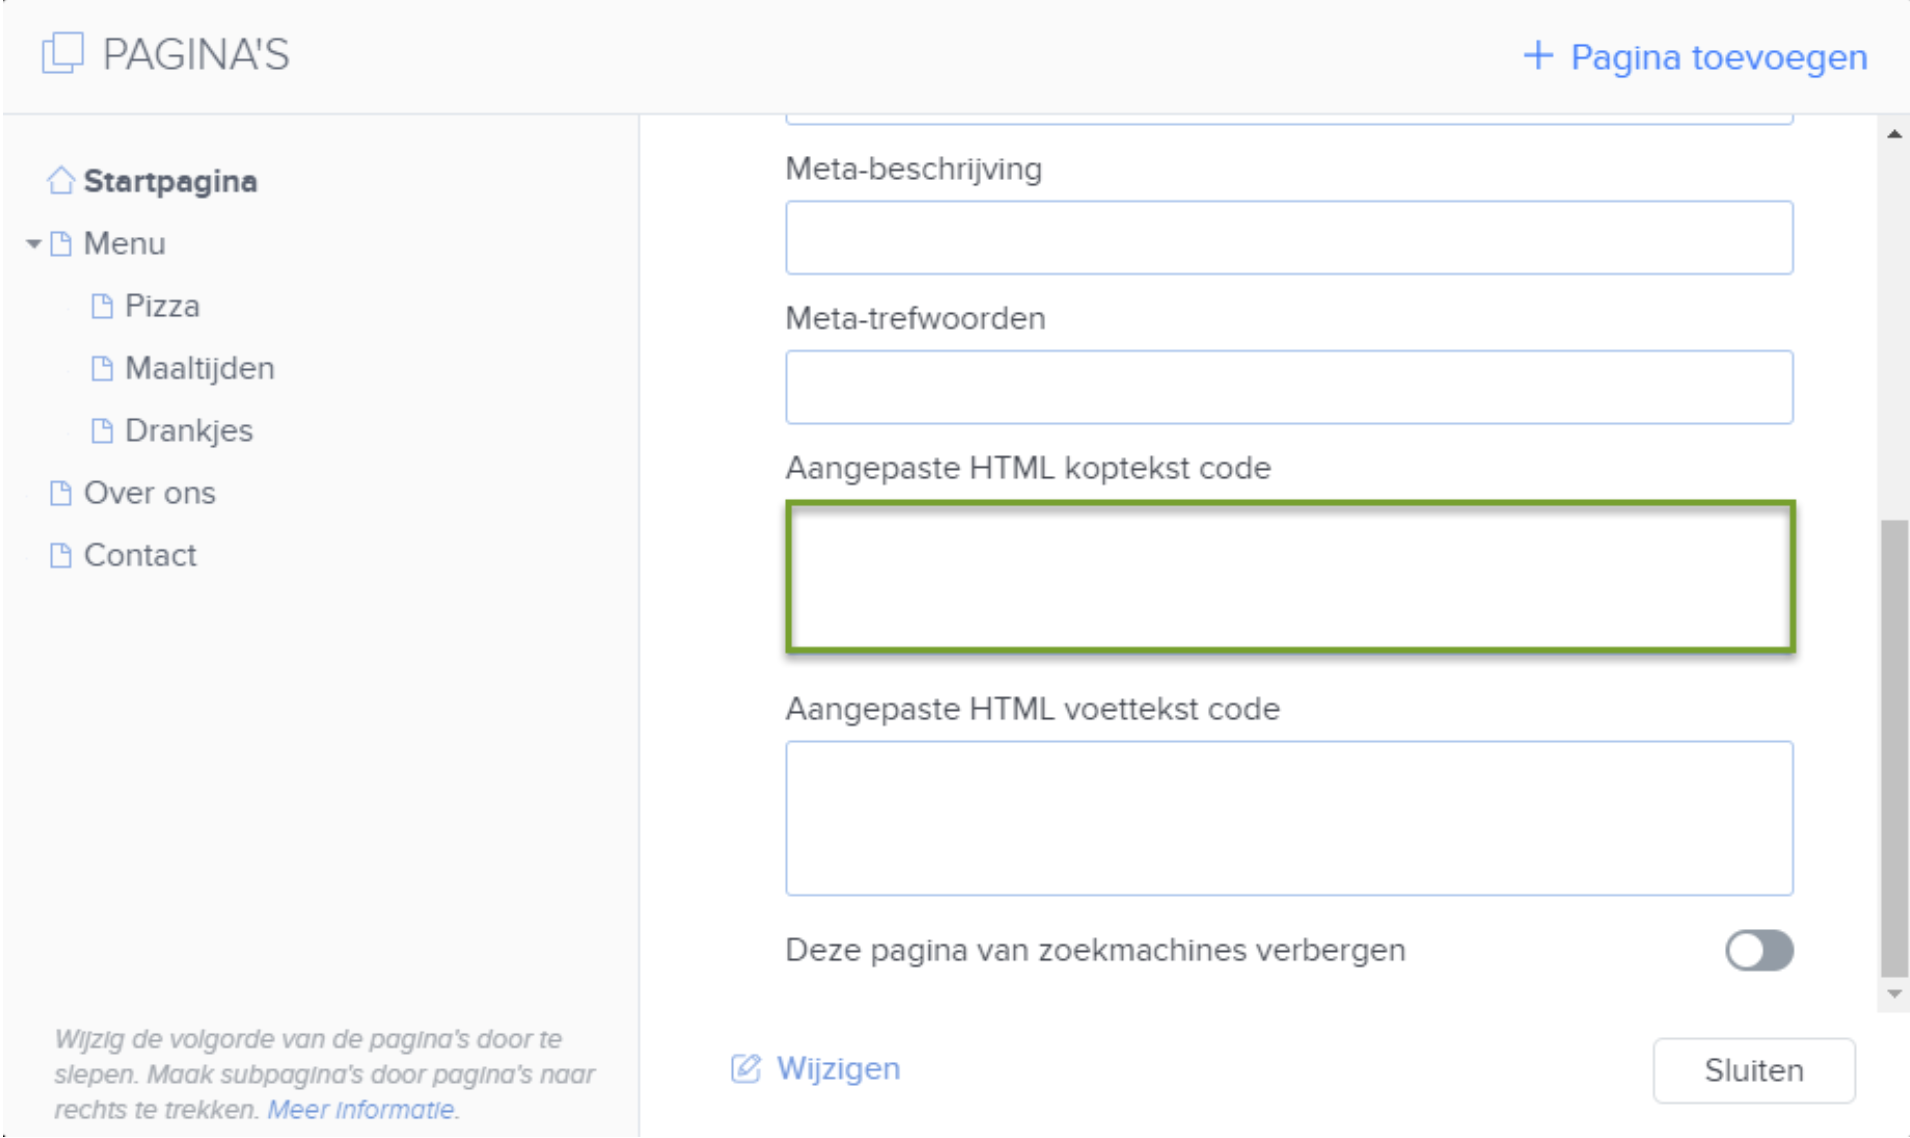This screenshot has width=1910, height=1138.
Task: Click the Sluiten button
Action: (1755, 1069)
